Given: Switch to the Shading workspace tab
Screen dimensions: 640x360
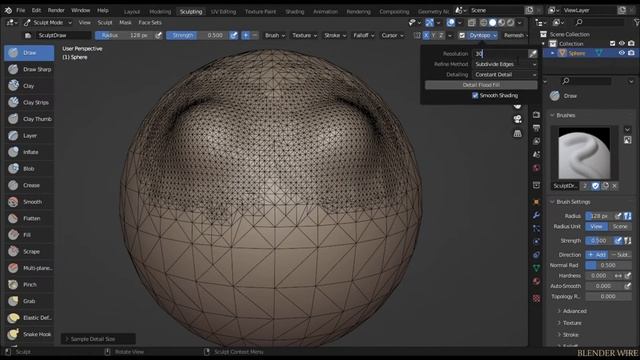Looking at the screenshot, I should click(x=294, y=11).
